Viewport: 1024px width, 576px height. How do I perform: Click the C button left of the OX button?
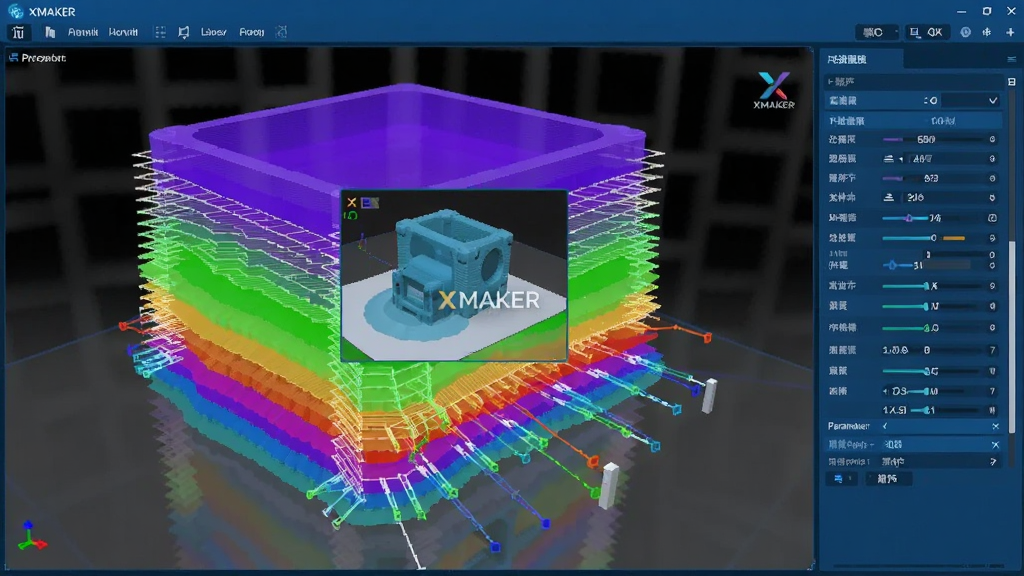pos(876,32)
